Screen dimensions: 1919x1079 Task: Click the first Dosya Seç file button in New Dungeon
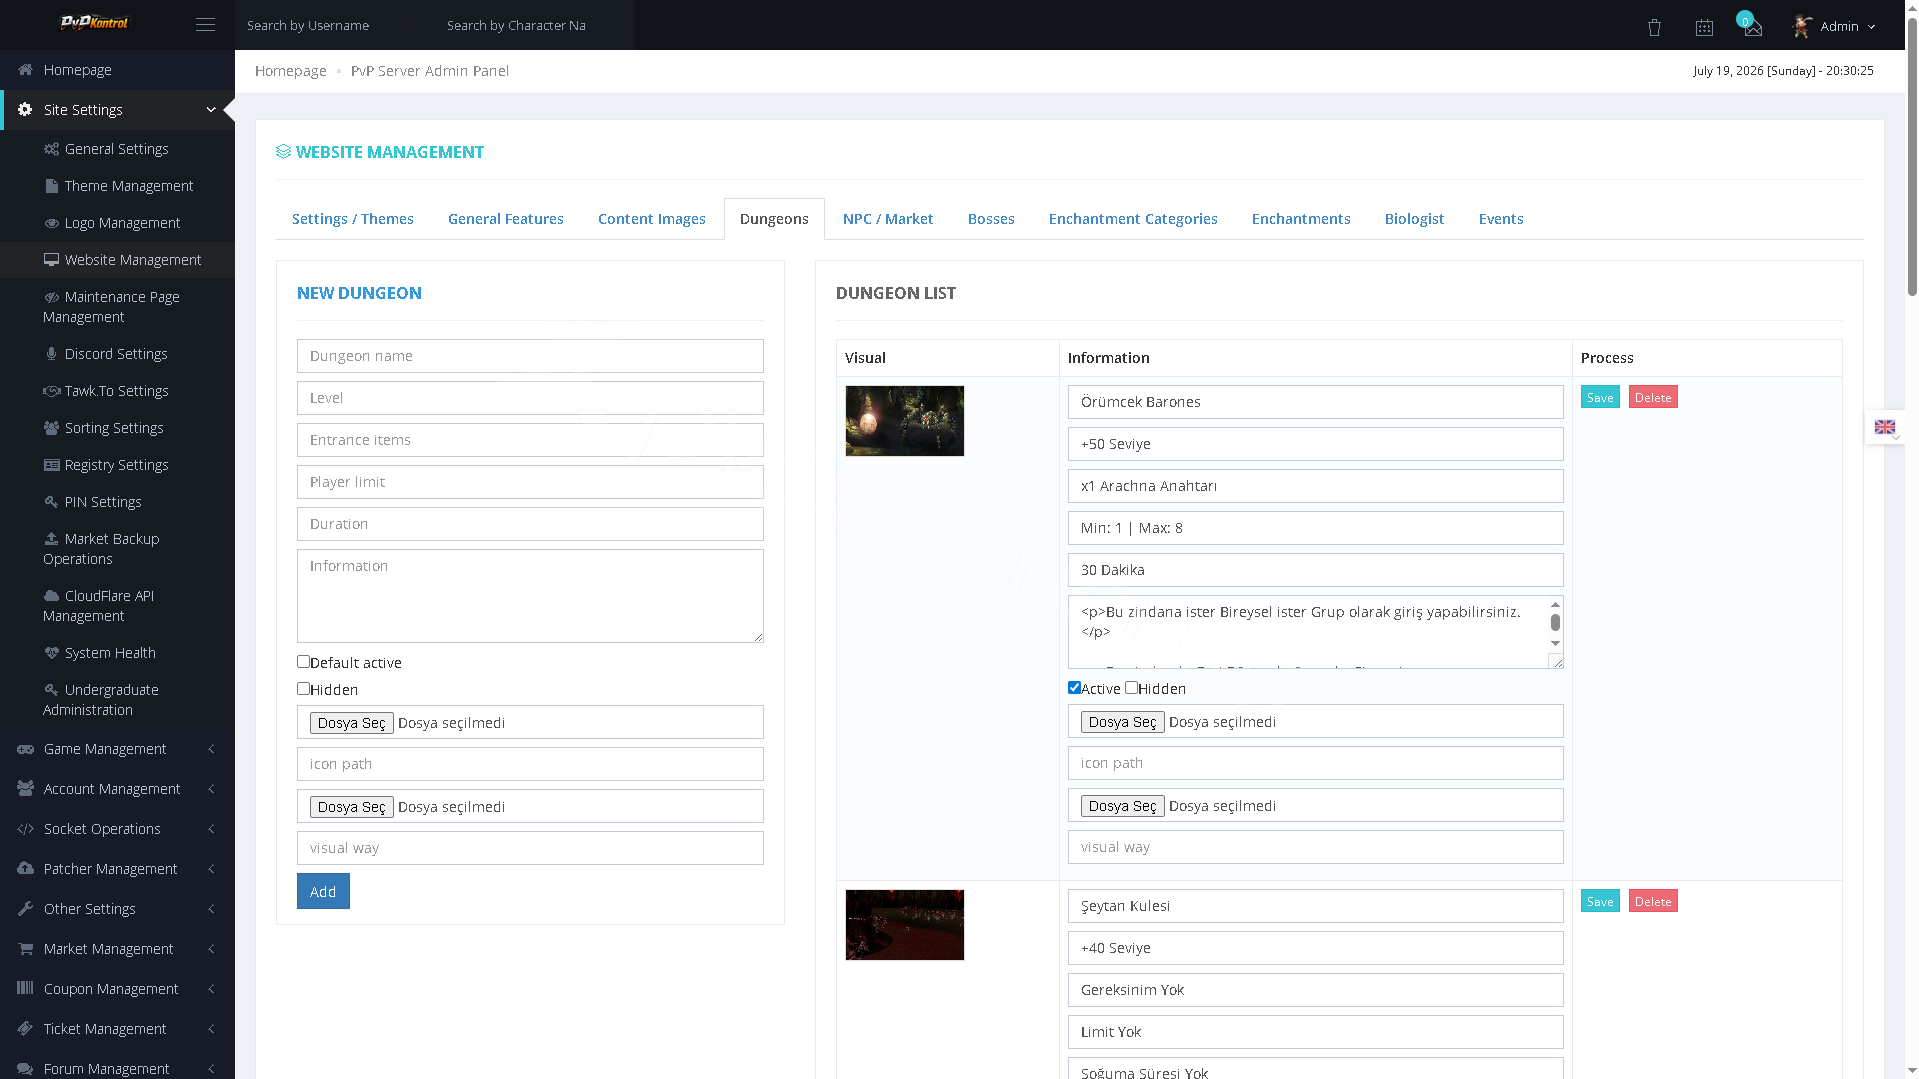tap(352, 723)
